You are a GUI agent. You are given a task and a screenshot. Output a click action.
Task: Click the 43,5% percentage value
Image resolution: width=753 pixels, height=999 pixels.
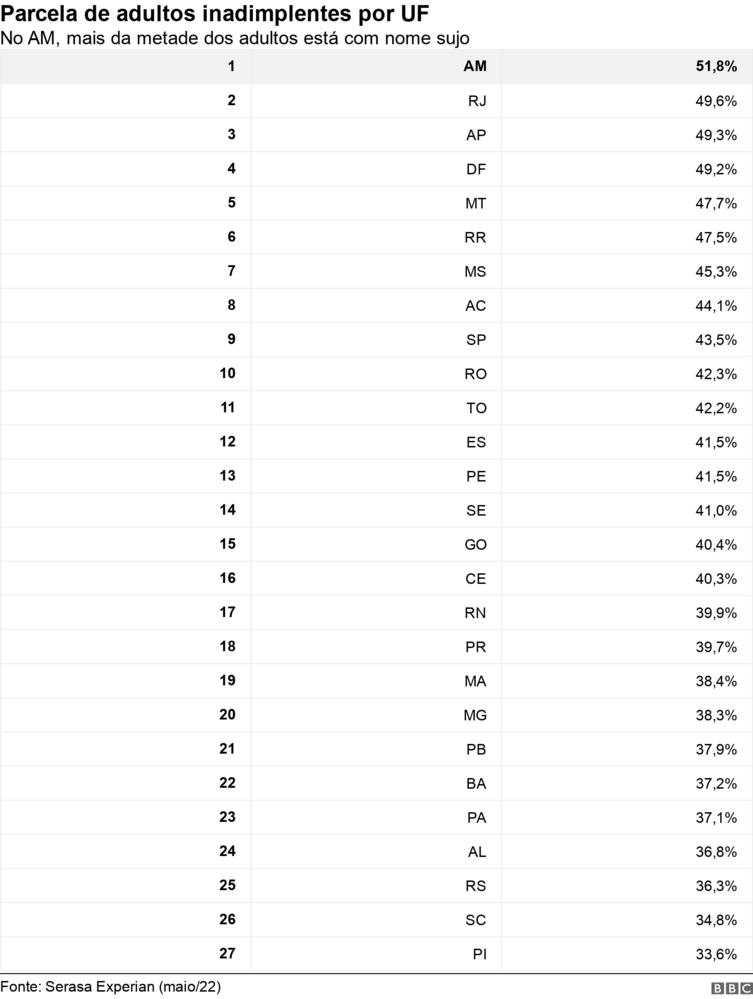coord(717,339)
